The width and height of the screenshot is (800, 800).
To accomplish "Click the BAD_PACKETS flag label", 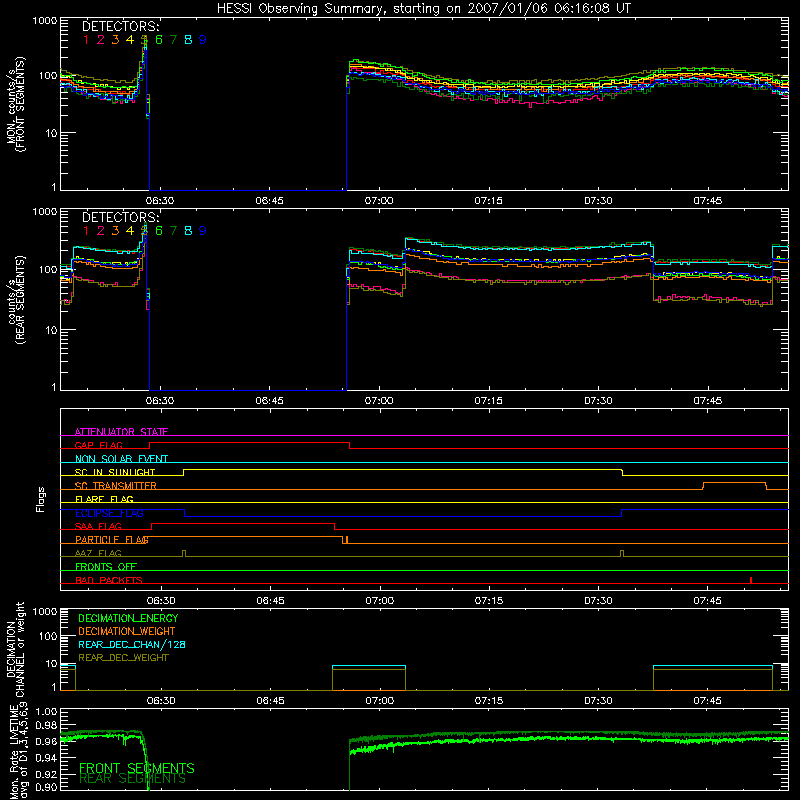I will point(109,580).
